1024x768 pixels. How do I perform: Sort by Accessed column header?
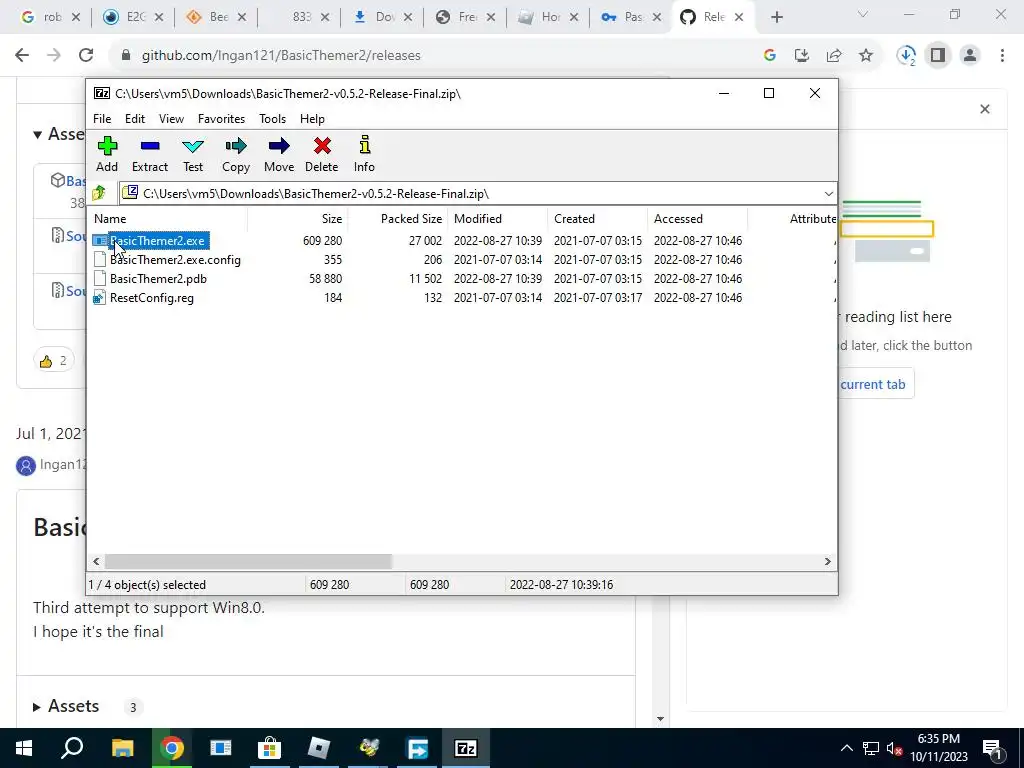tap(697, 219)
